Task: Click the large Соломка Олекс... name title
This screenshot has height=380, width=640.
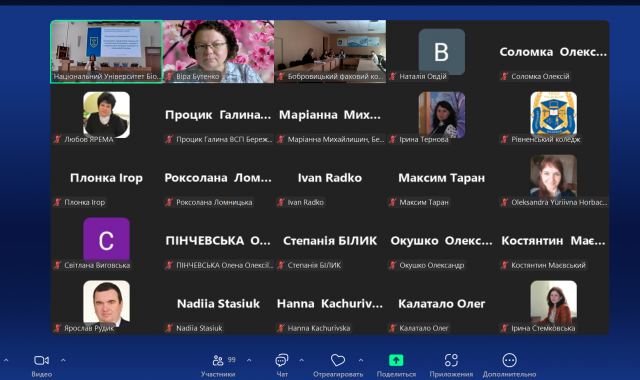Action: 553,52
